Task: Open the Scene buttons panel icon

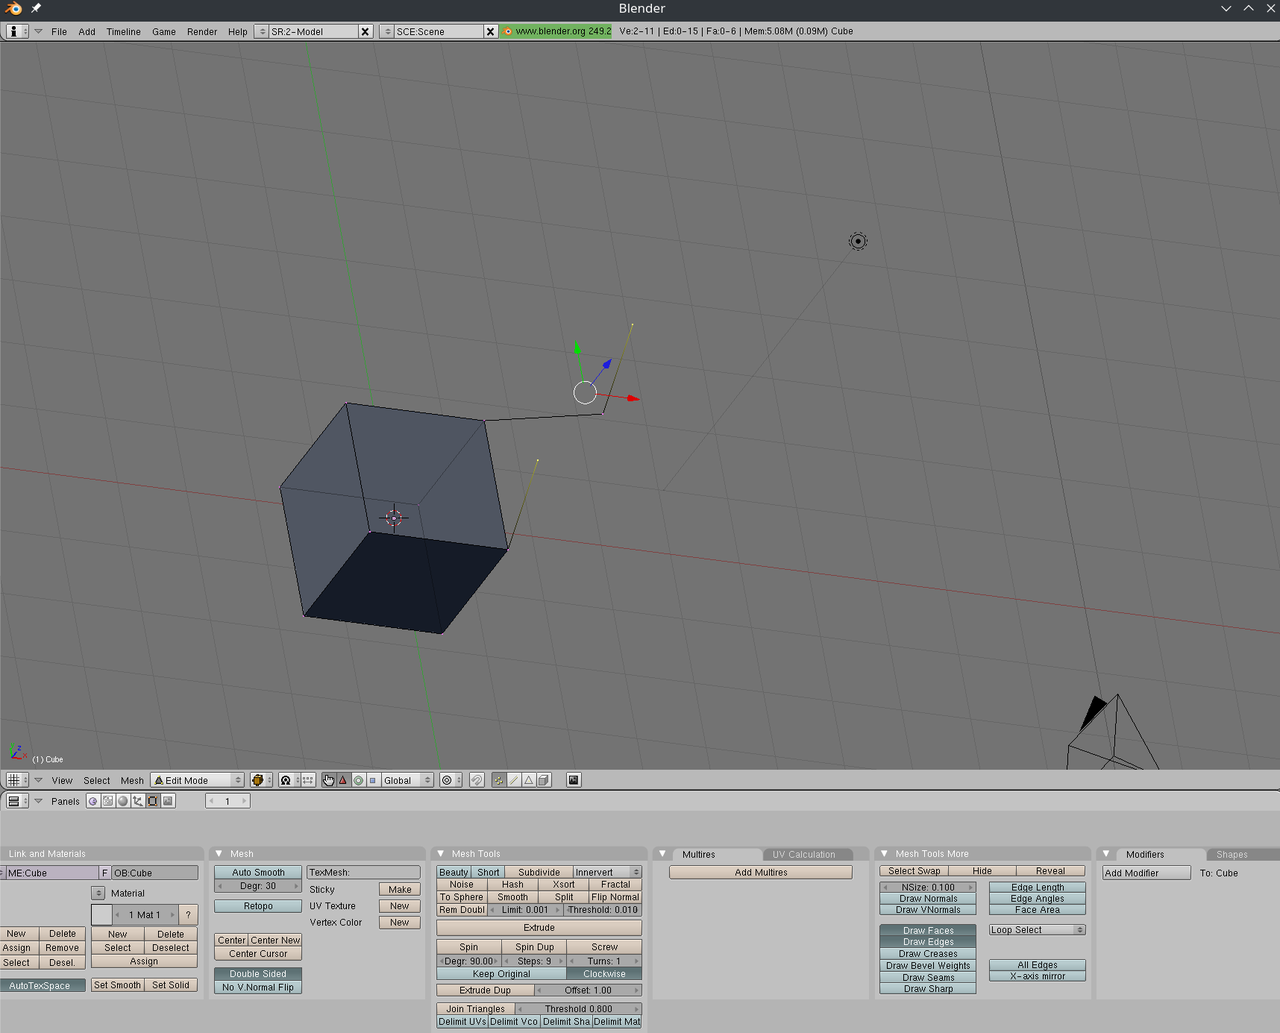Action: click(x=168, y=800)
